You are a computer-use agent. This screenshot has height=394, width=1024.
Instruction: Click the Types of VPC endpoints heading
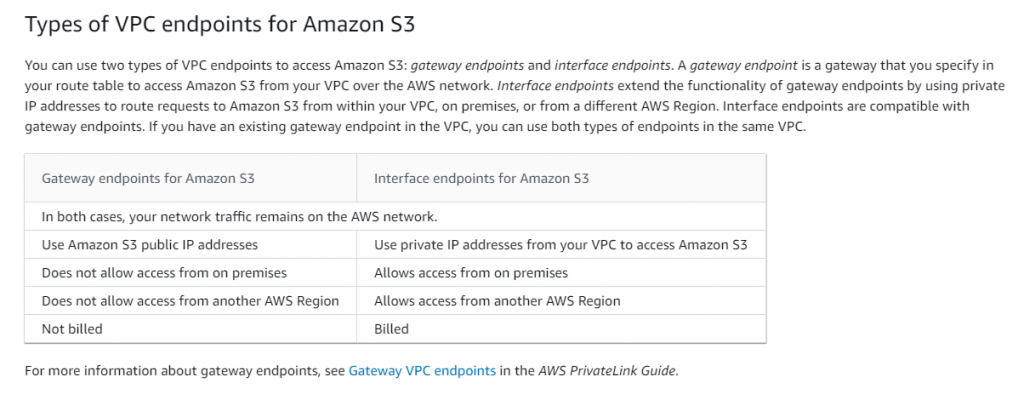[x=220, y=25]
